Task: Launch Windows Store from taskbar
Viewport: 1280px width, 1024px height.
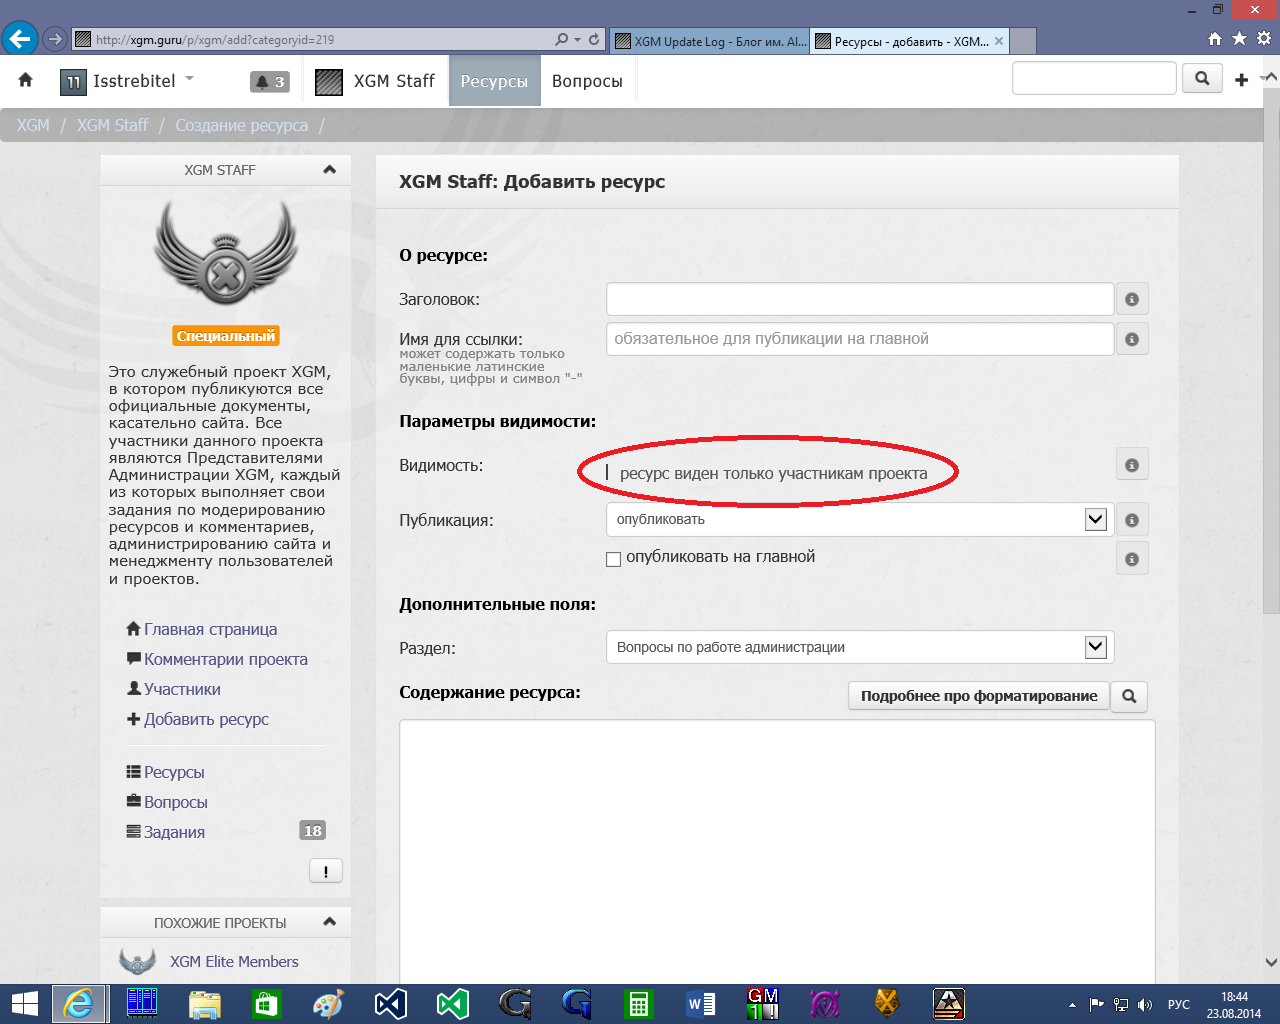Action: [266, 1003]
